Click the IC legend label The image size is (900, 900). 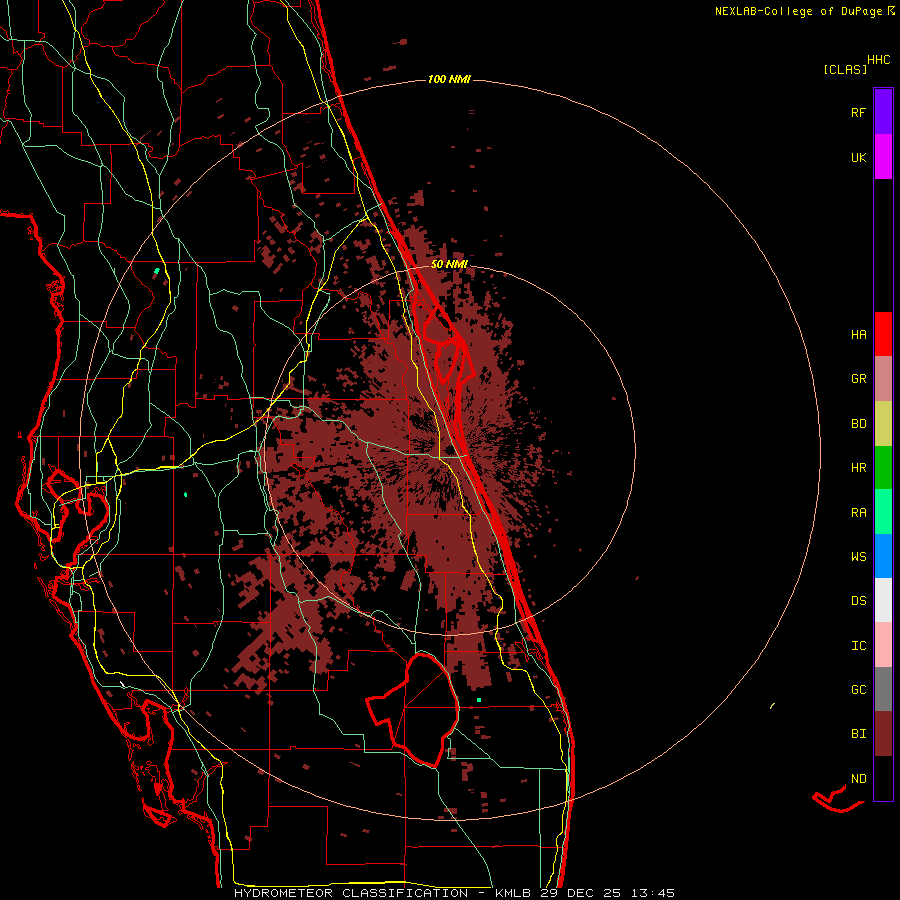click(858, 646)
